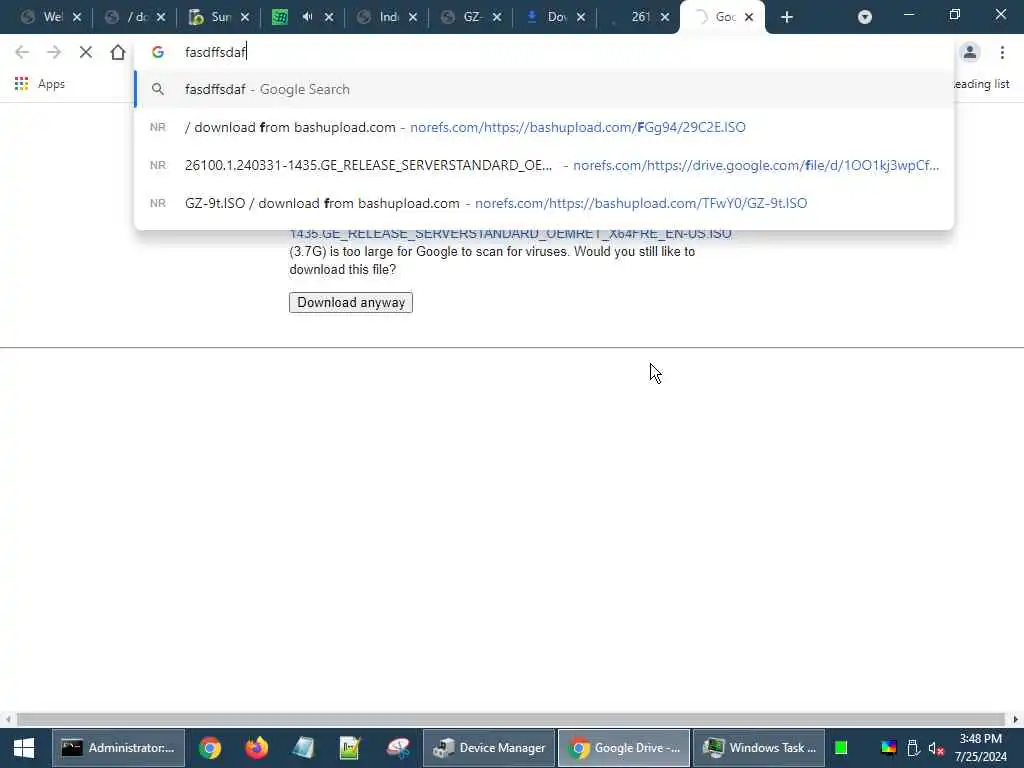Navigate forward in browser history
1024x768 pixels.
tap(54, 52)
